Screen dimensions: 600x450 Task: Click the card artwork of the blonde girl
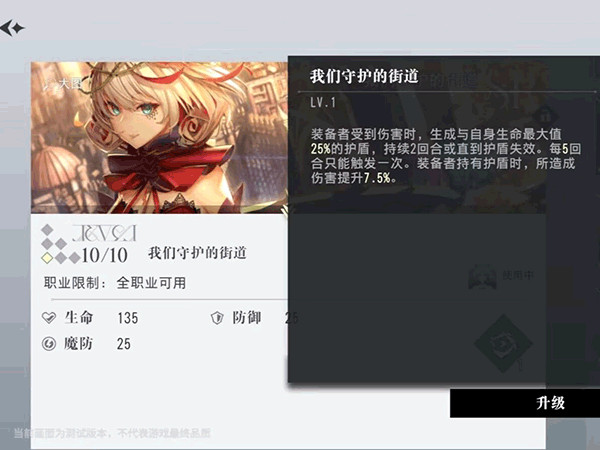[159, 137]
